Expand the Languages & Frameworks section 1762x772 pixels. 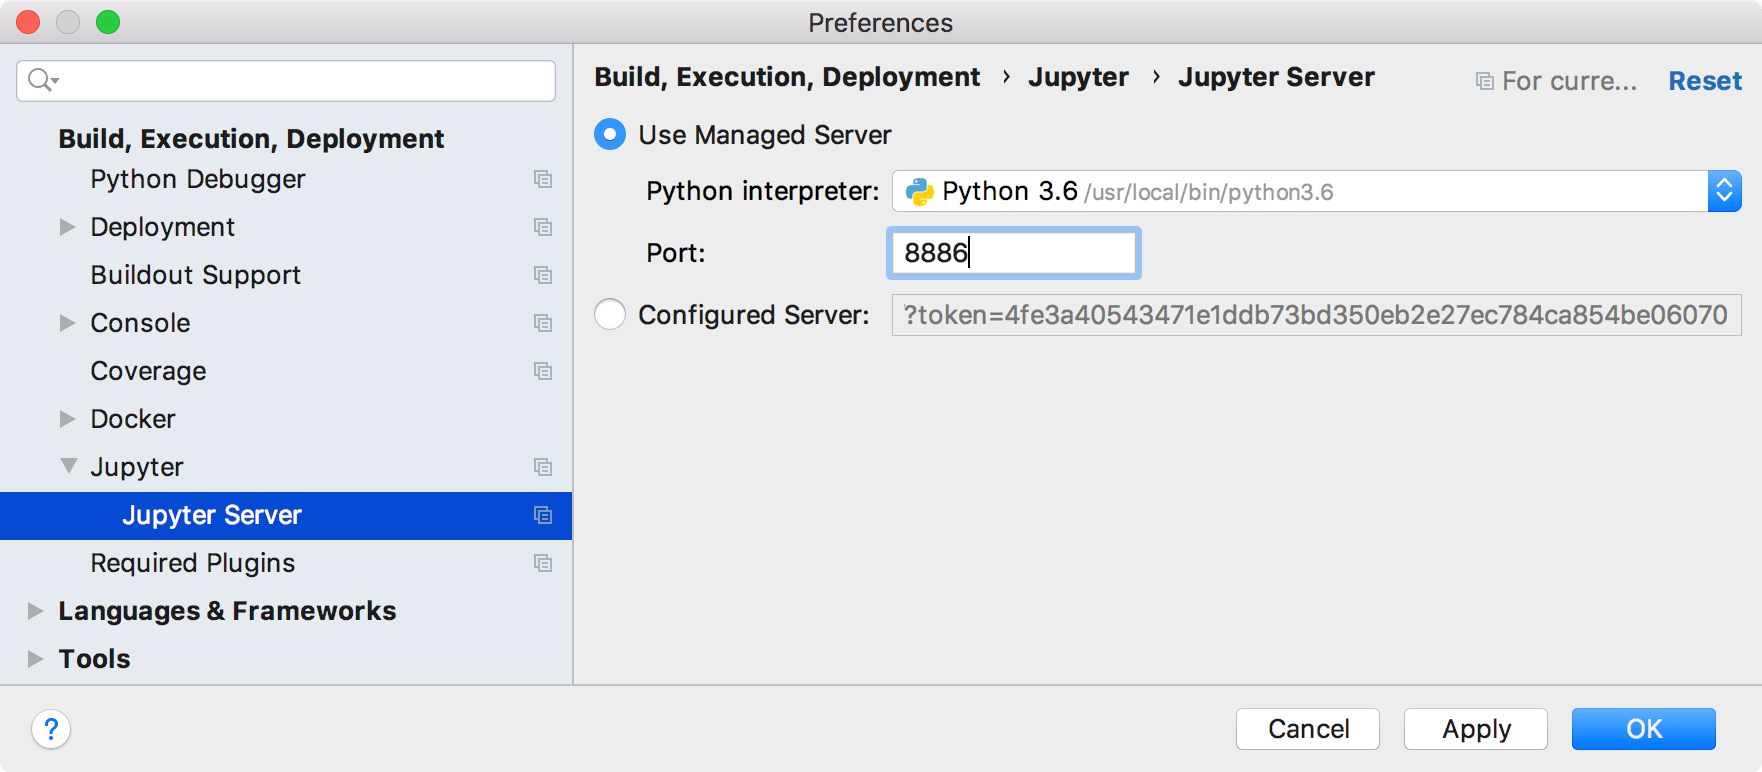[x=36, y=611]
